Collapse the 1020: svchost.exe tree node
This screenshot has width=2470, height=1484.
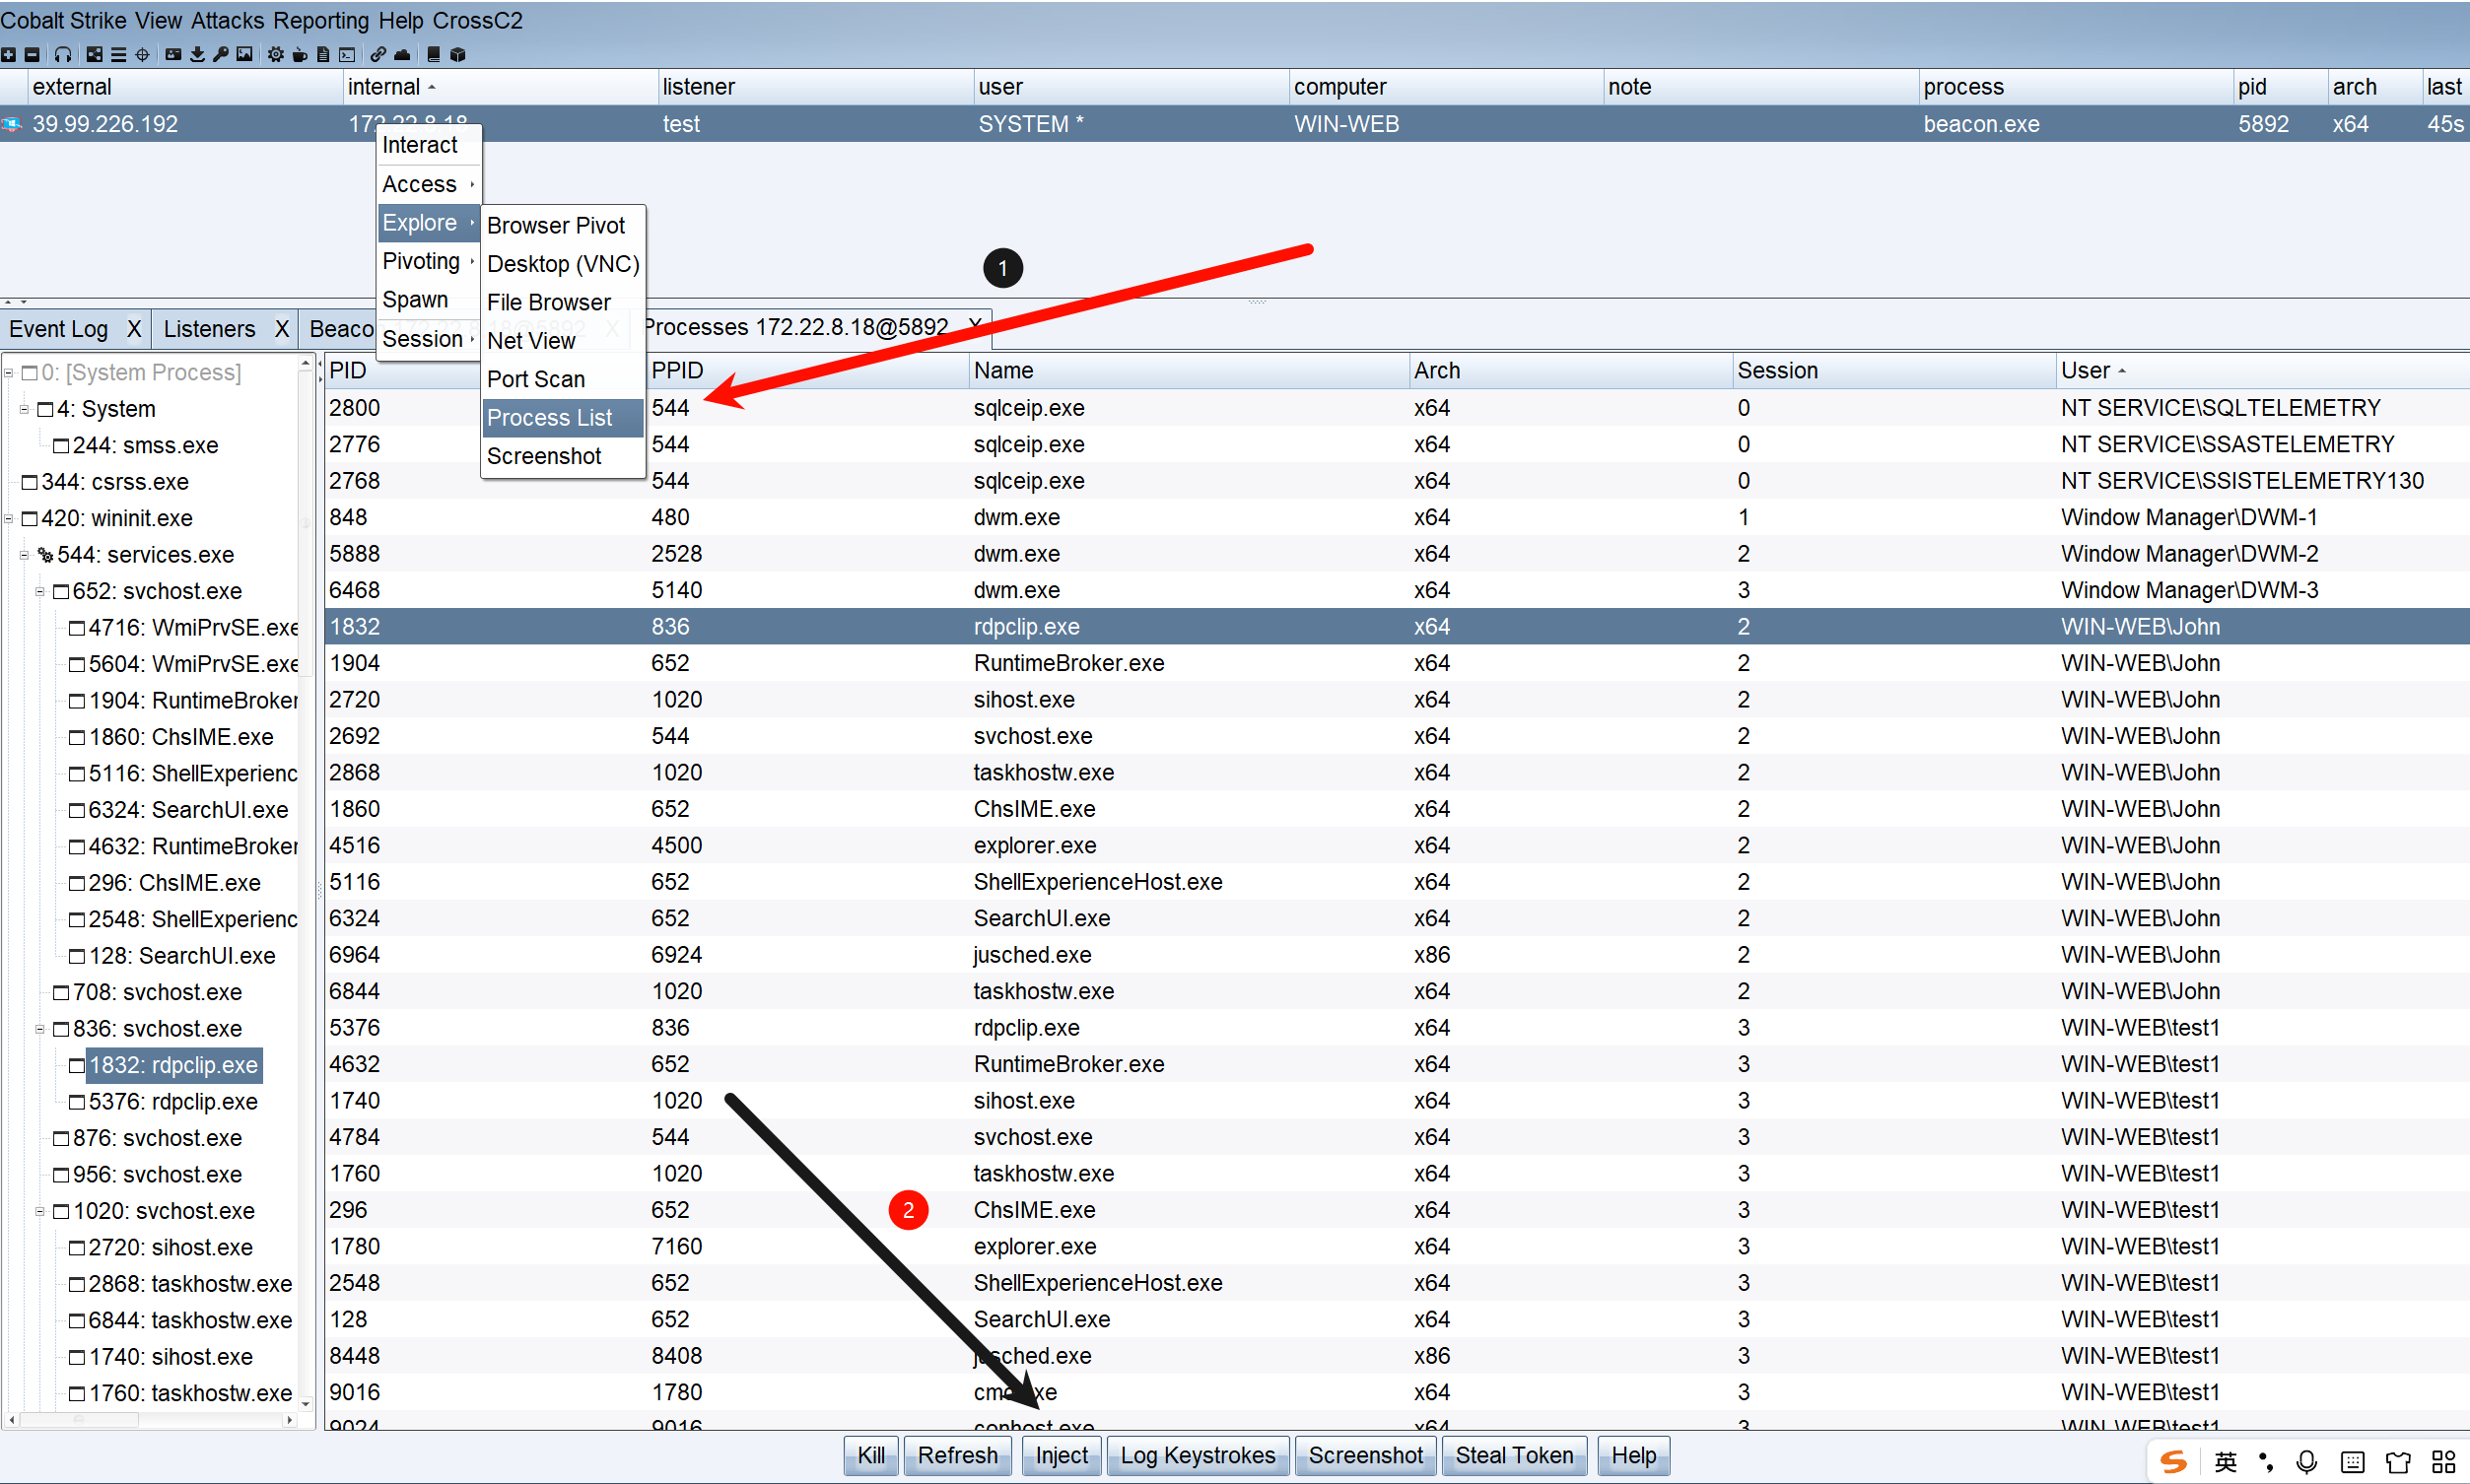coord(40,1211)
